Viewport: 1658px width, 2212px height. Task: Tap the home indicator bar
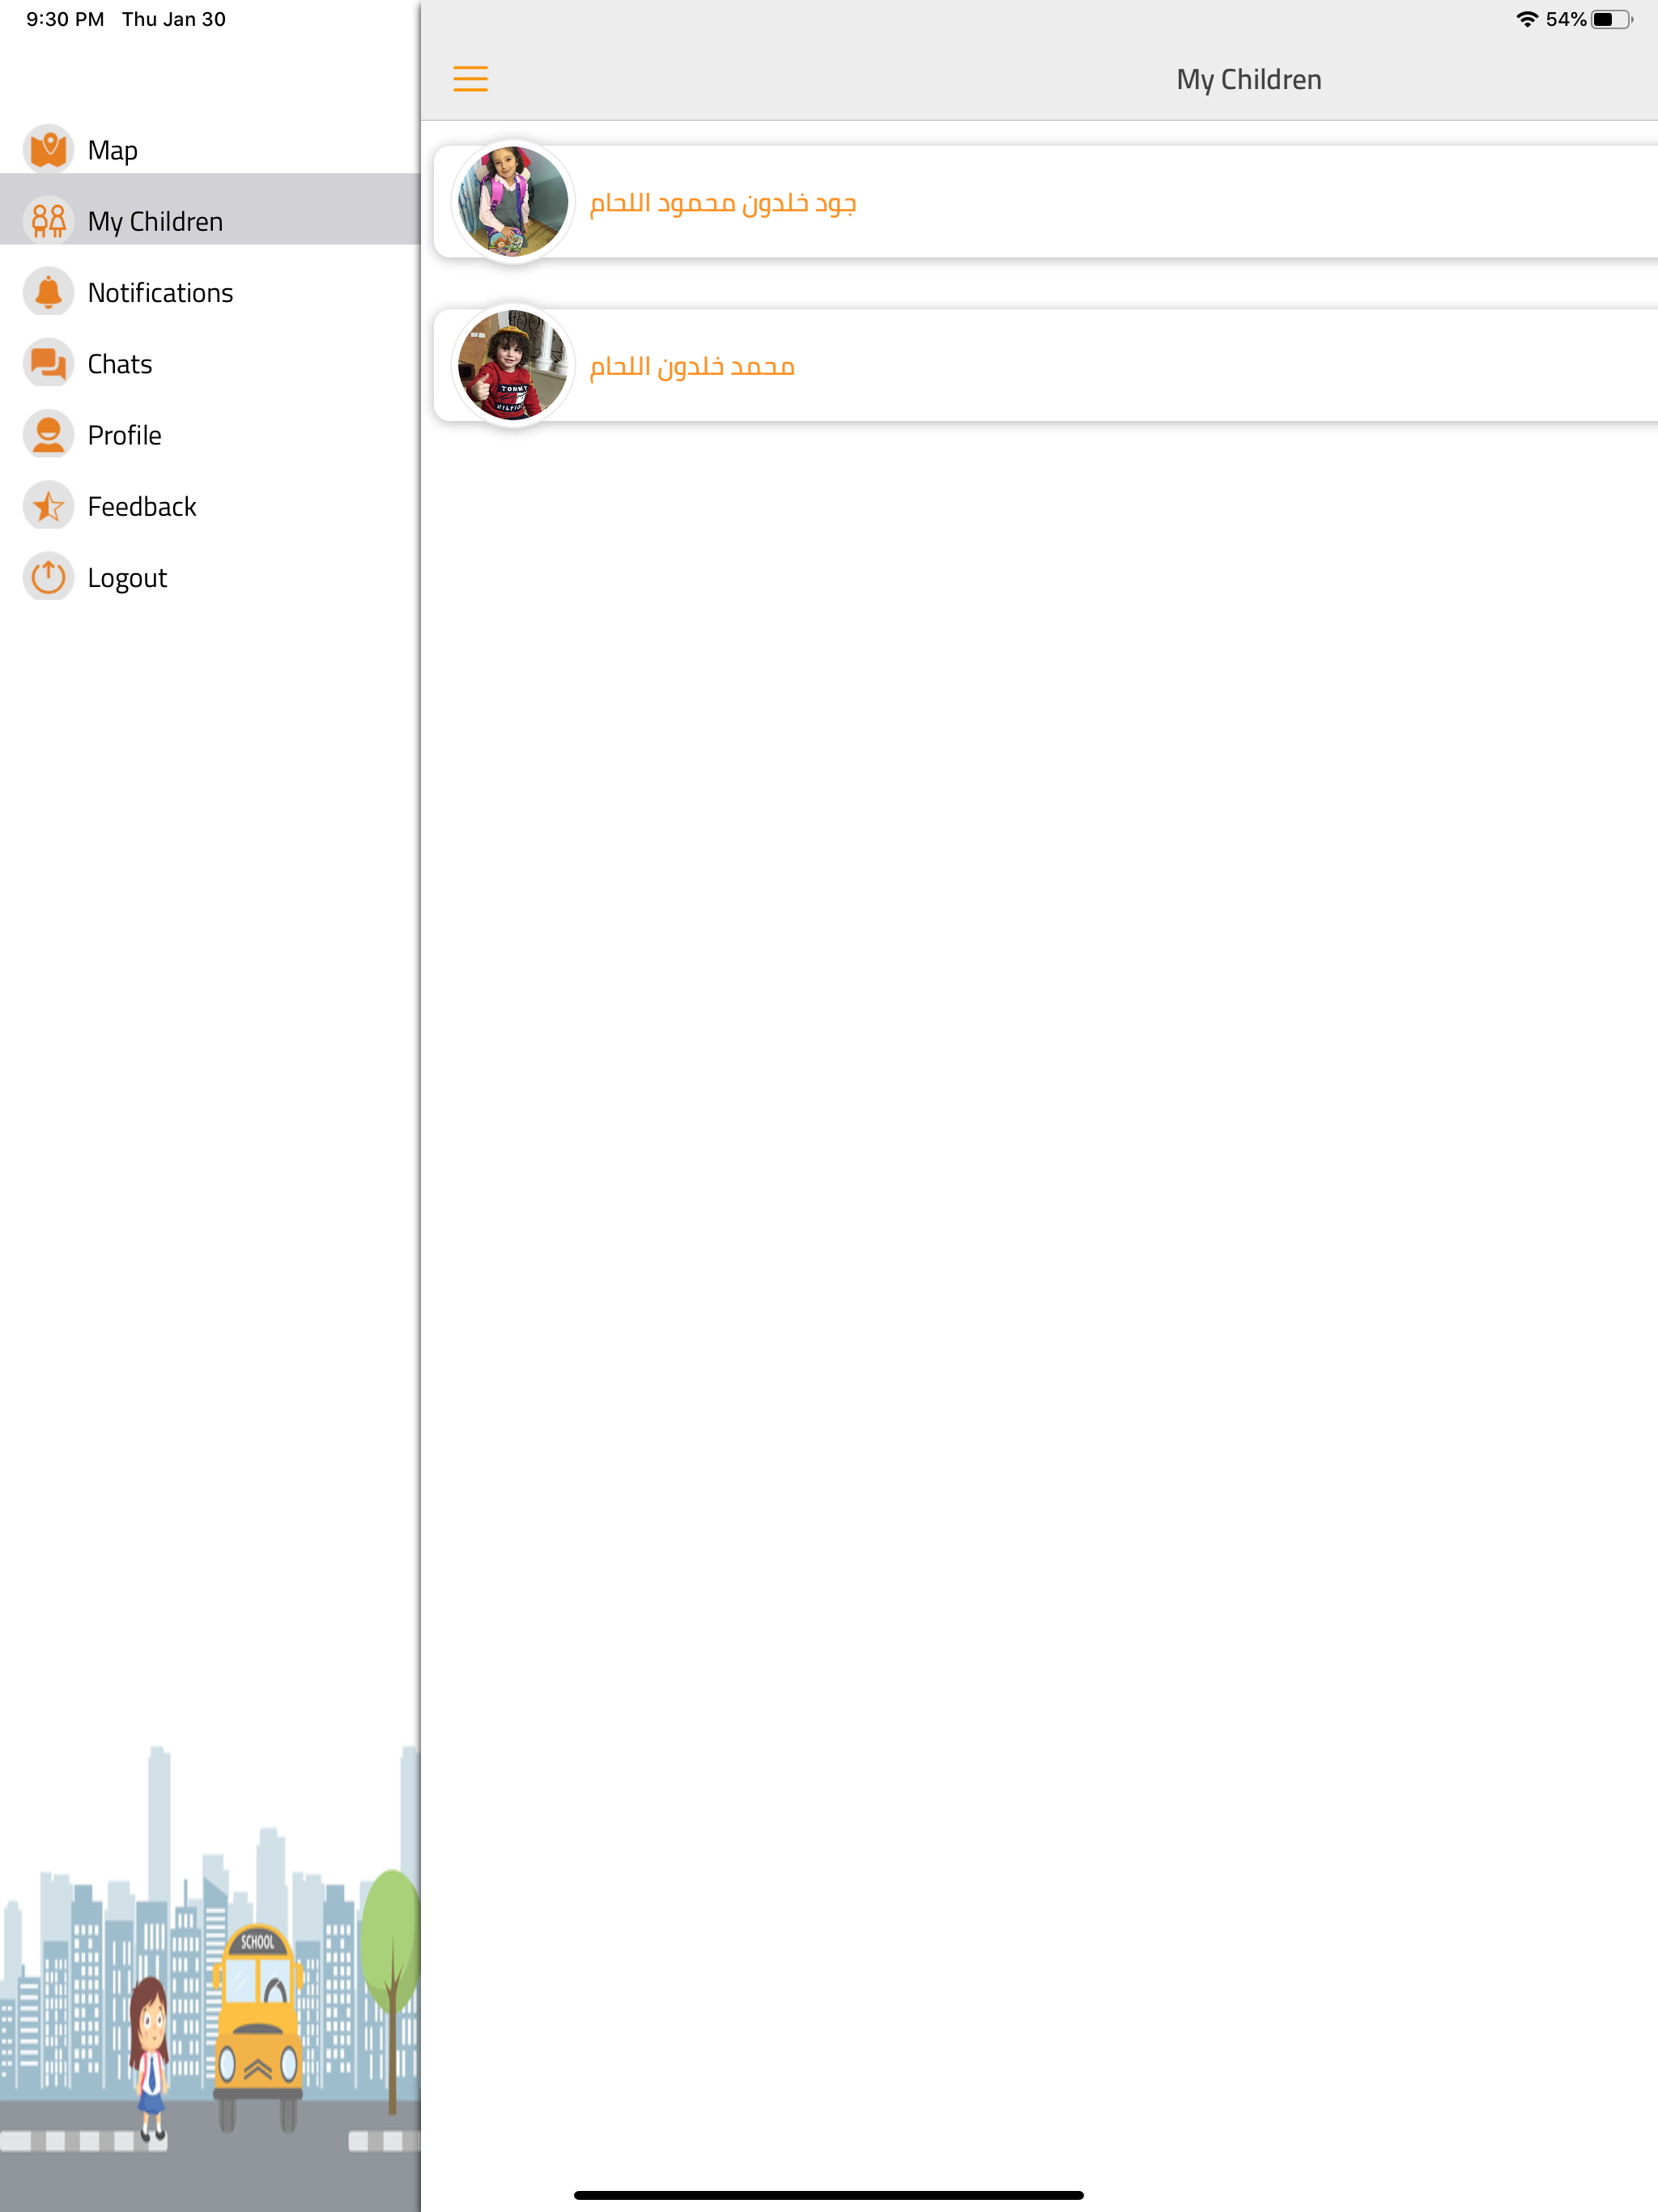point(829,2195)
